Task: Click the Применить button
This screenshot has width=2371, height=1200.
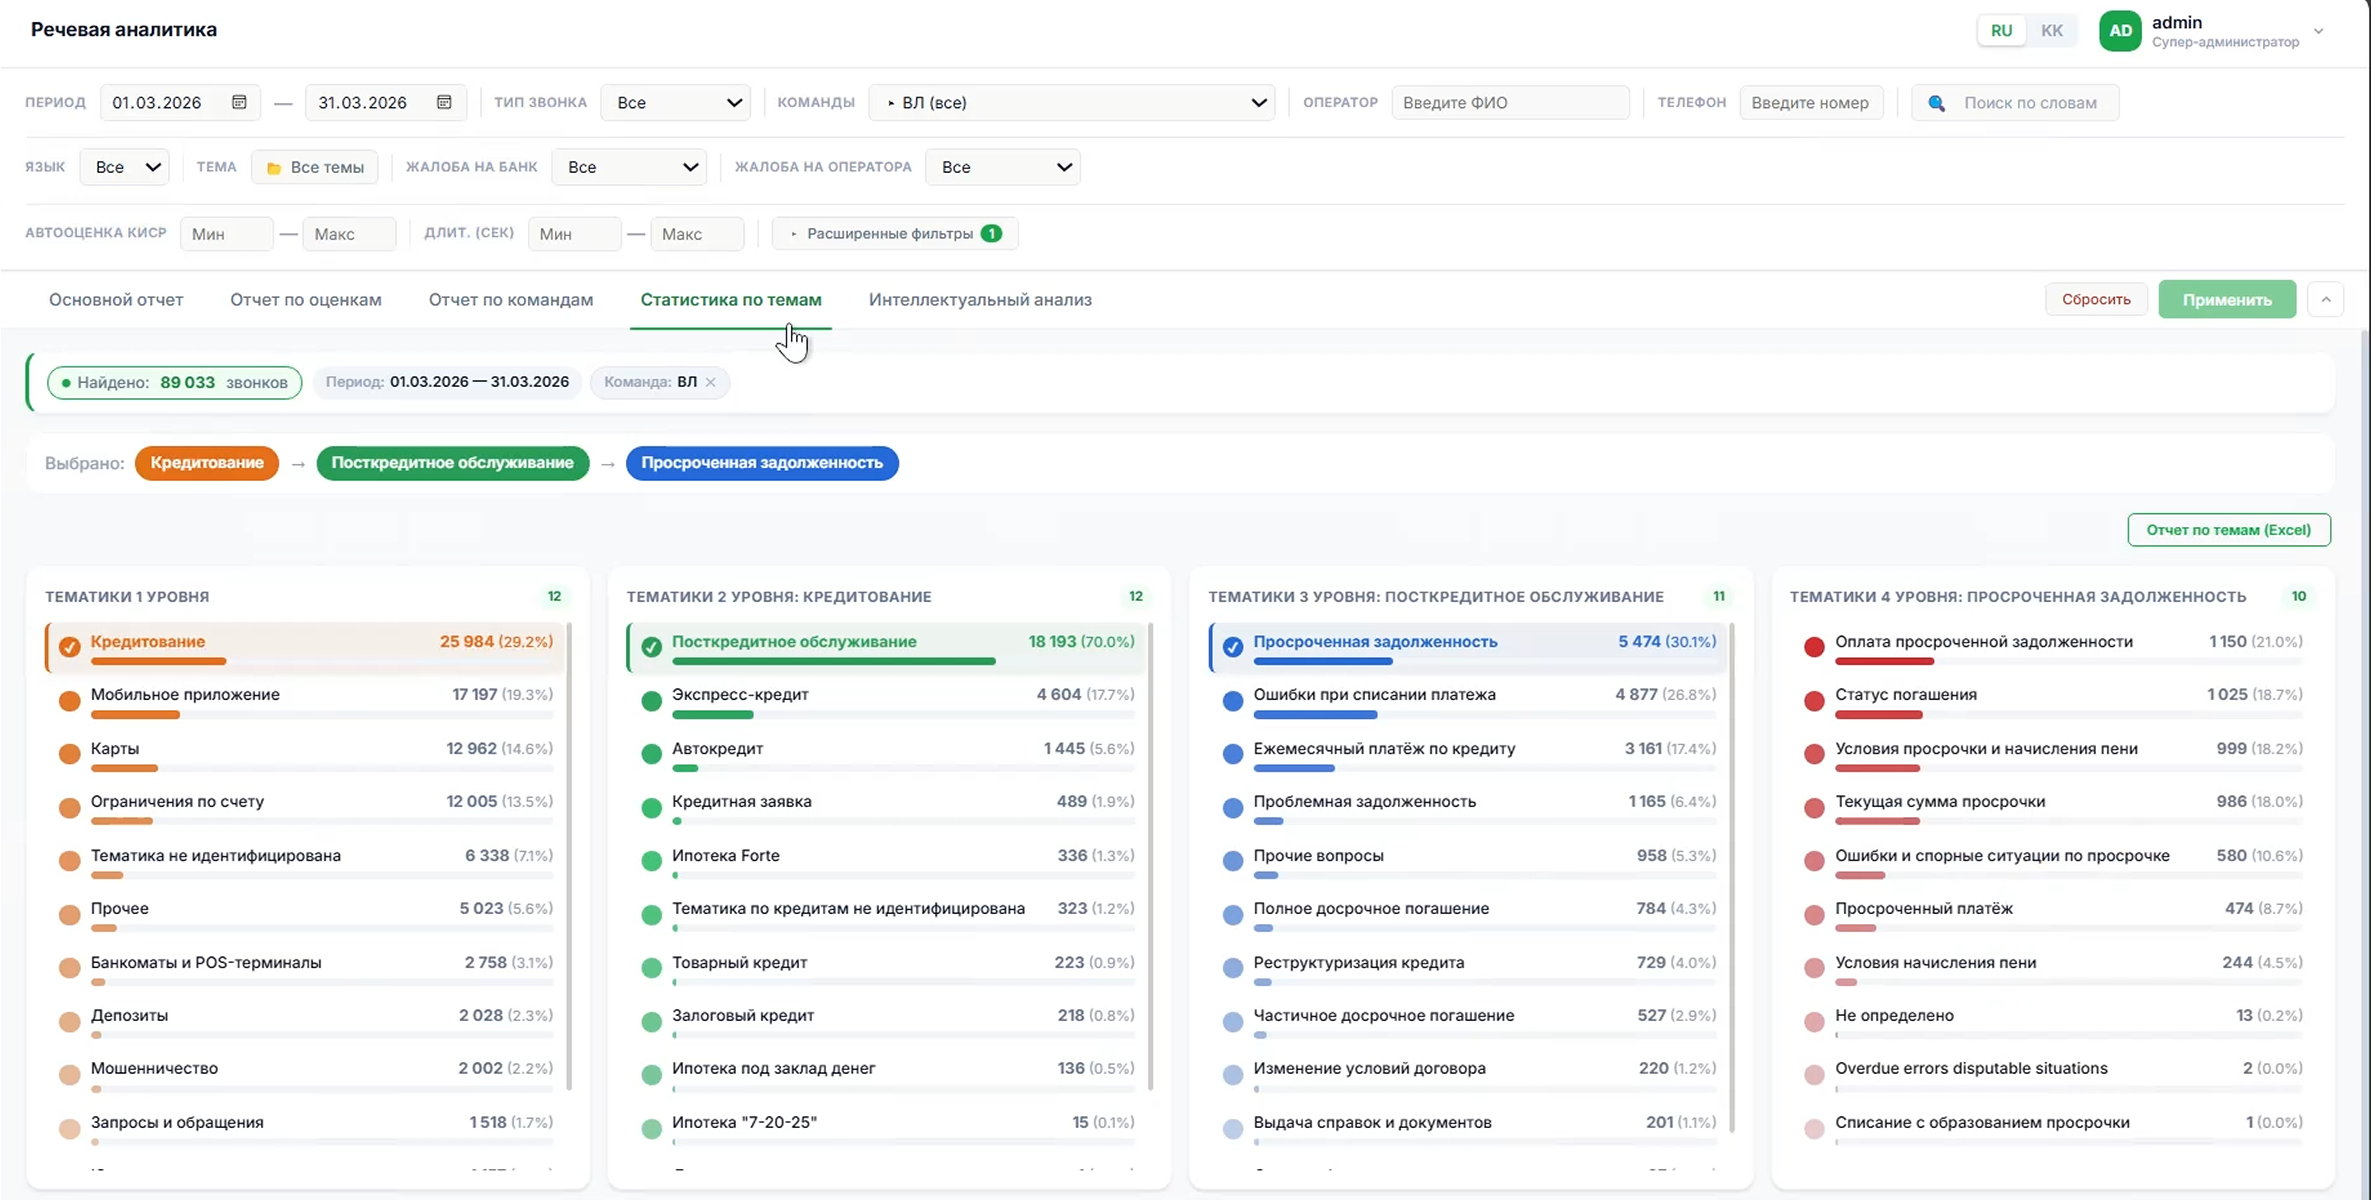Action: [x=2227, y=299]
